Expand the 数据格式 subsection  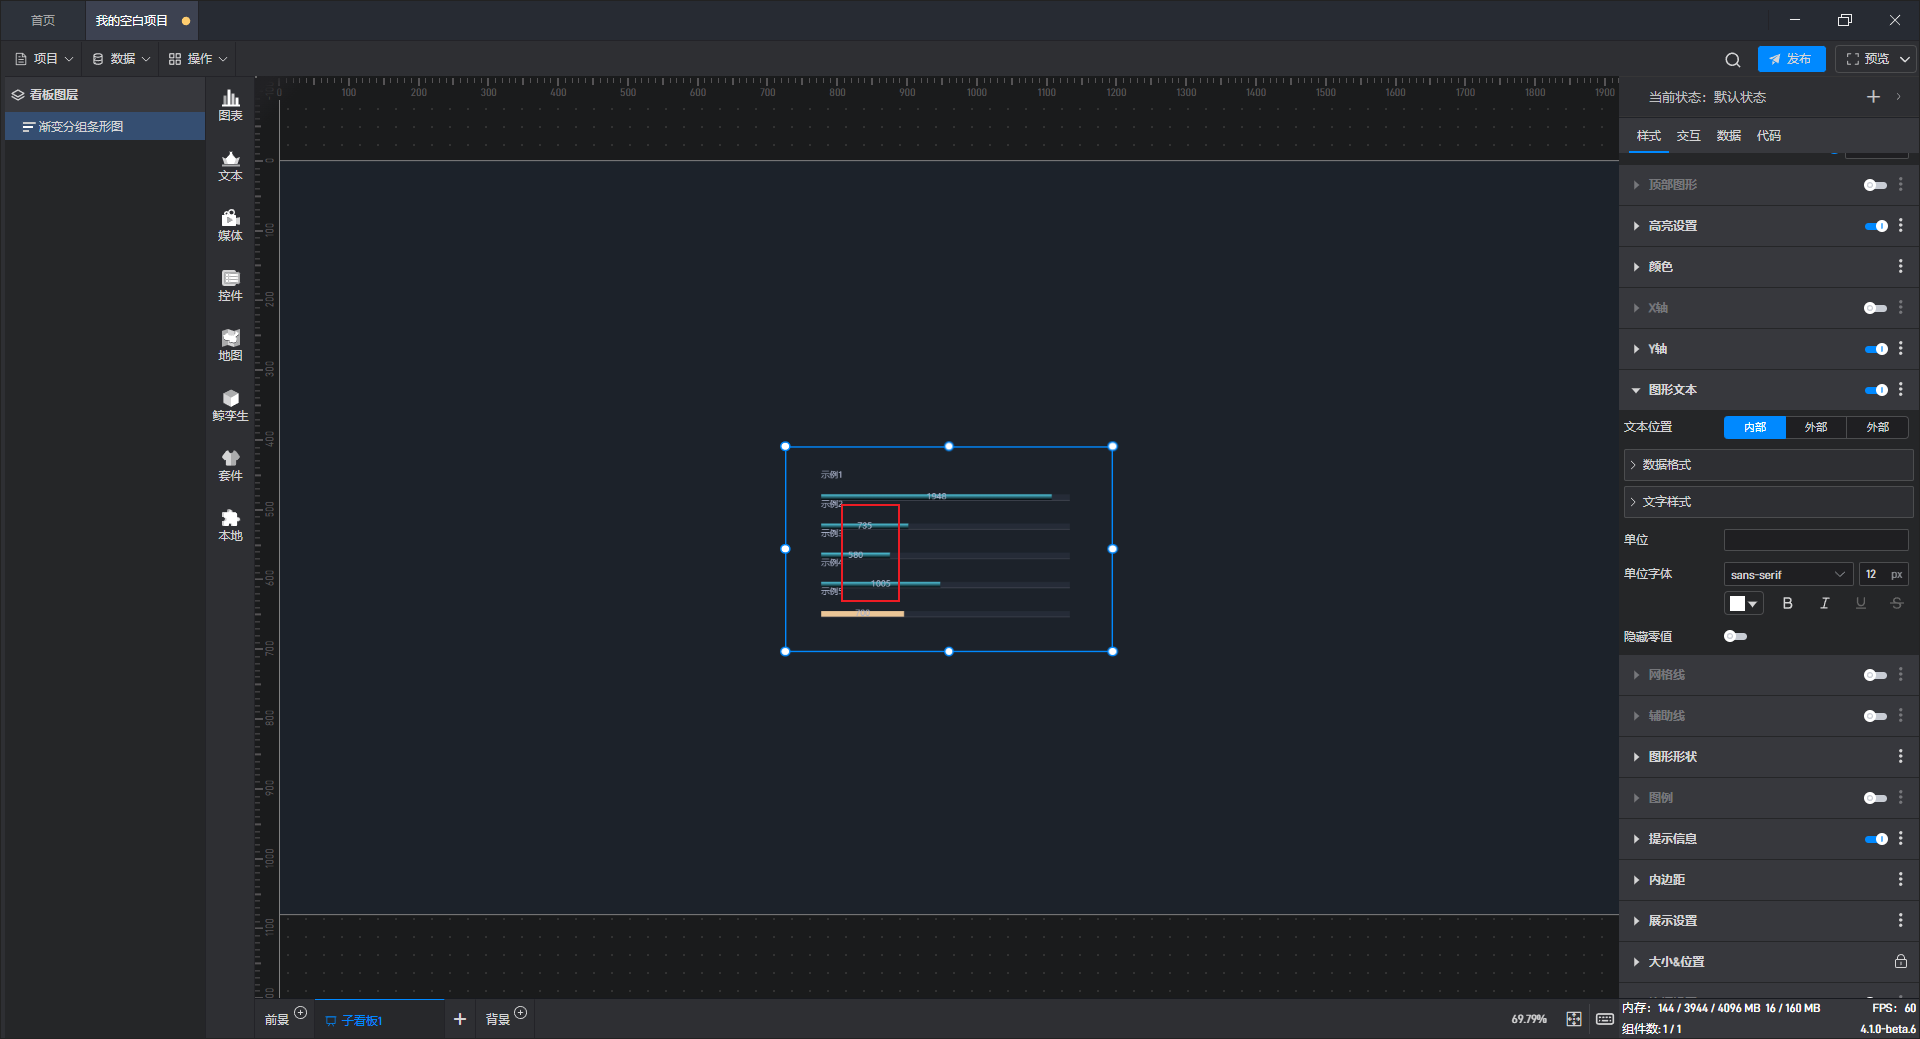1768,465
